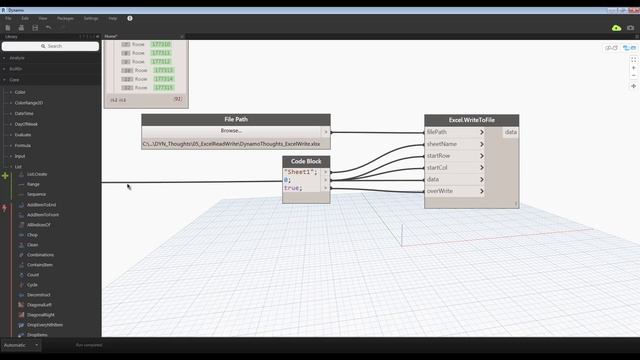Screen dimensions: 640x360
Task: Select the AllIndicesOf node
Action: pyautogui.click(x=38, y=225)
